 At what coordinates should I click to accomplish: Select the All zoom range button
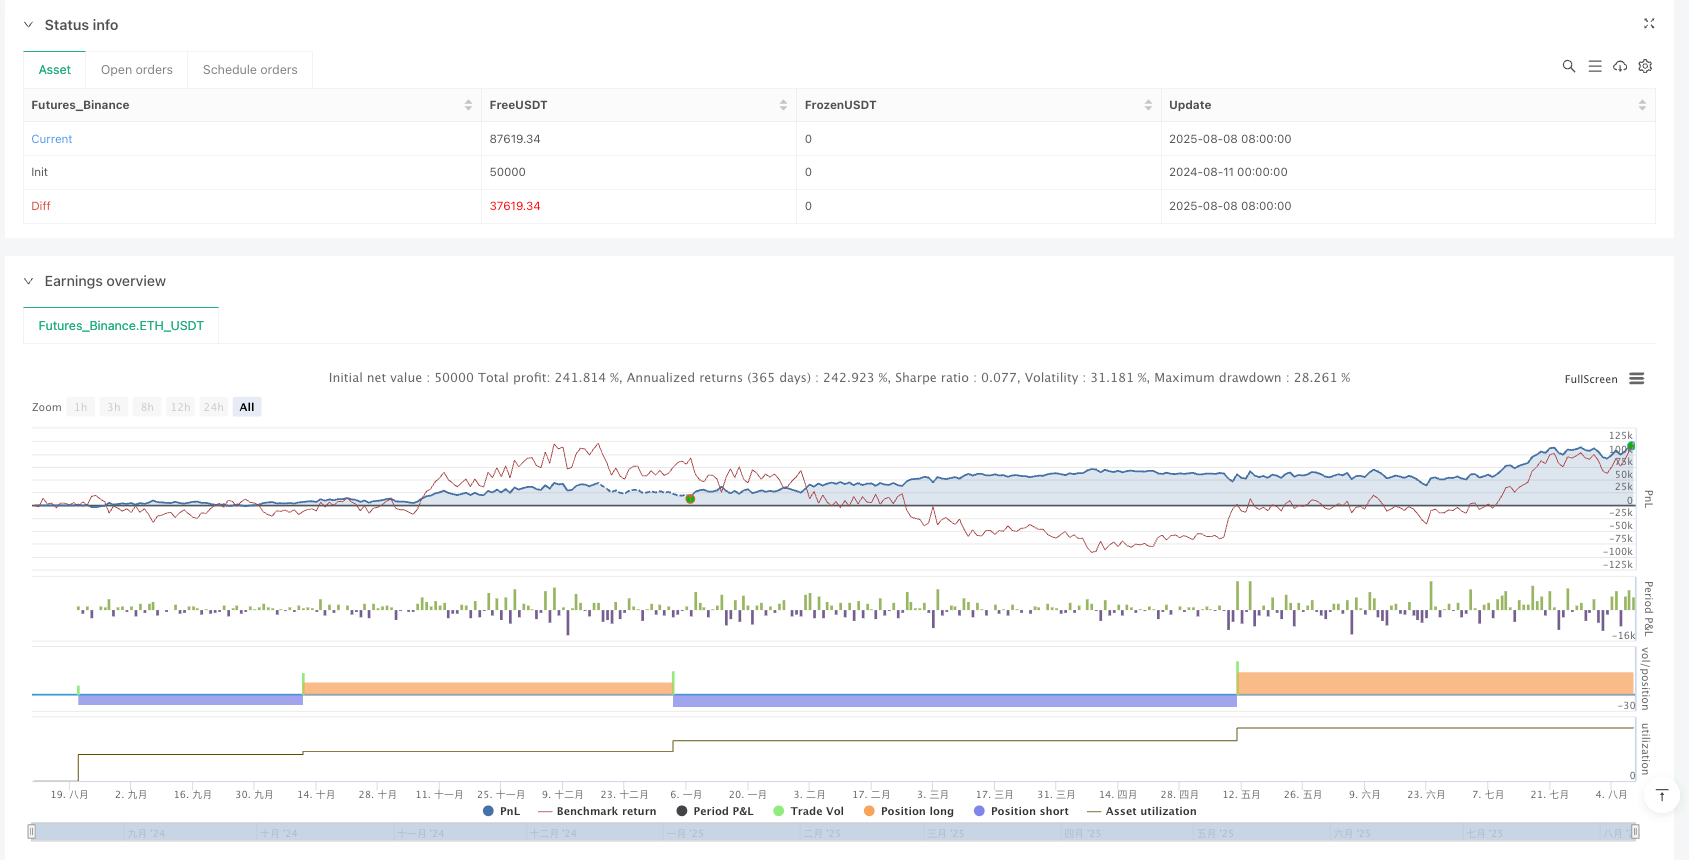coord(247,407)
